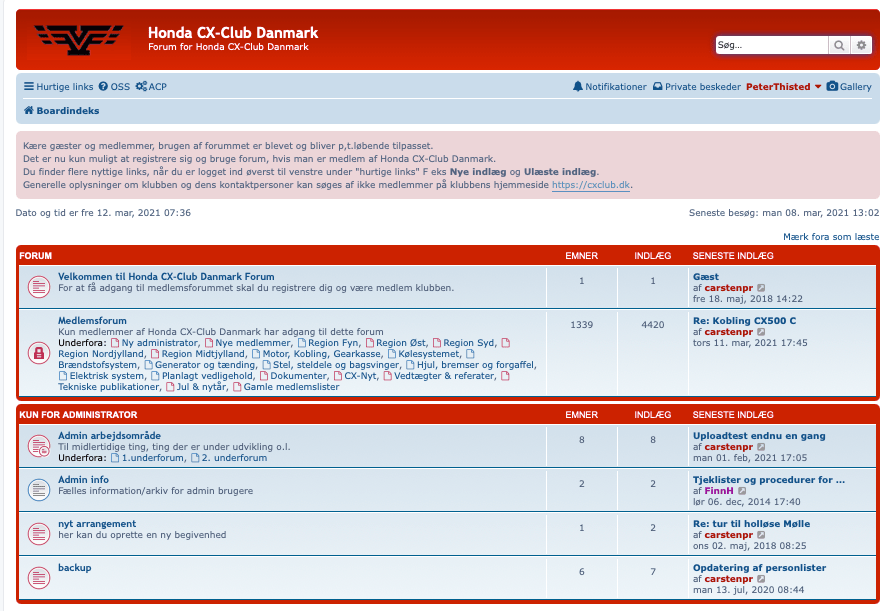Screen dimensions: 888x611
Task: Click locked forum icon beside Medlemsforum
Action: point(39,353)
